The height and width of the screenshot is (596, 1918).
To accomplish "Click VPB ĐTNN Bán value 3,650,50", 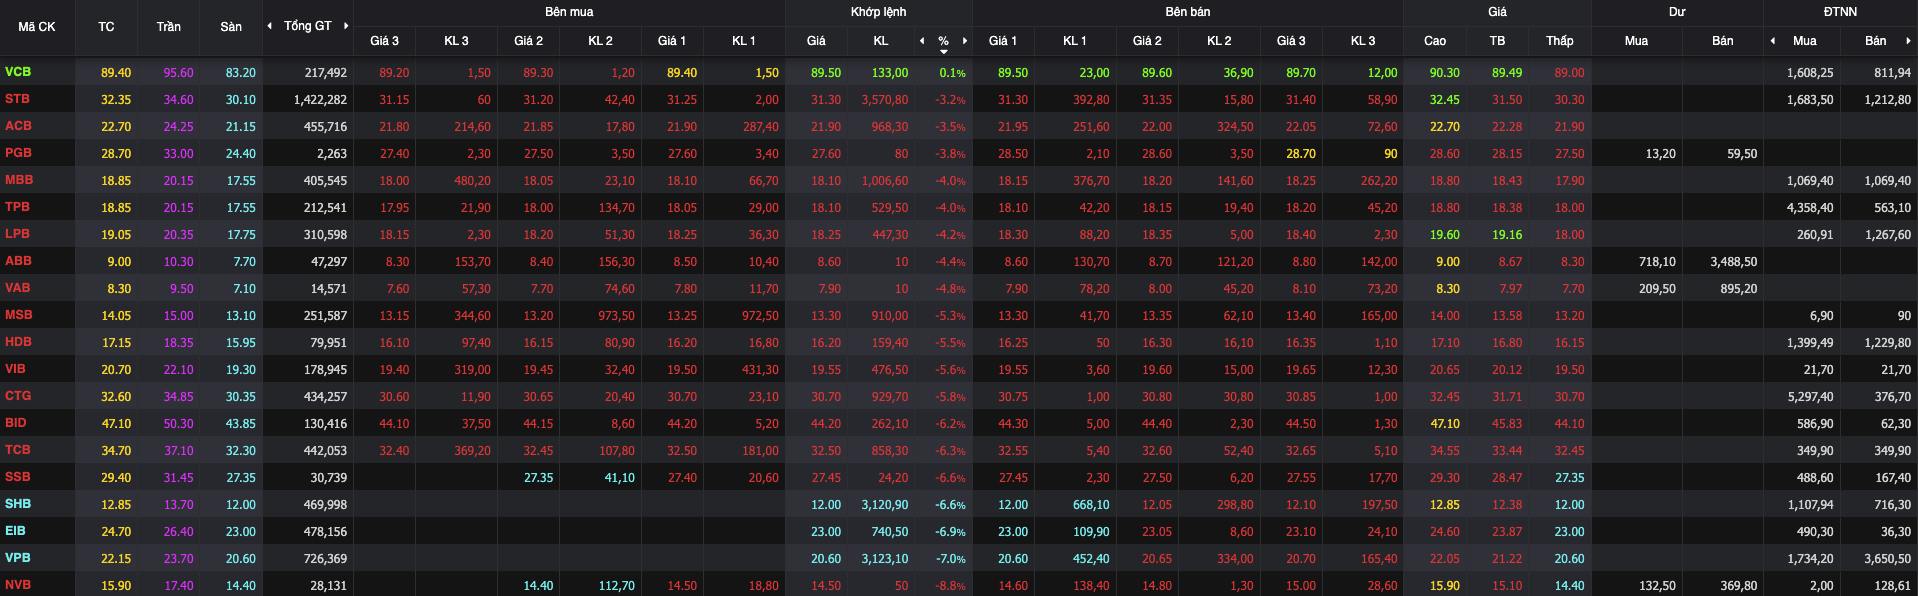I will (x=1887, y=559).
